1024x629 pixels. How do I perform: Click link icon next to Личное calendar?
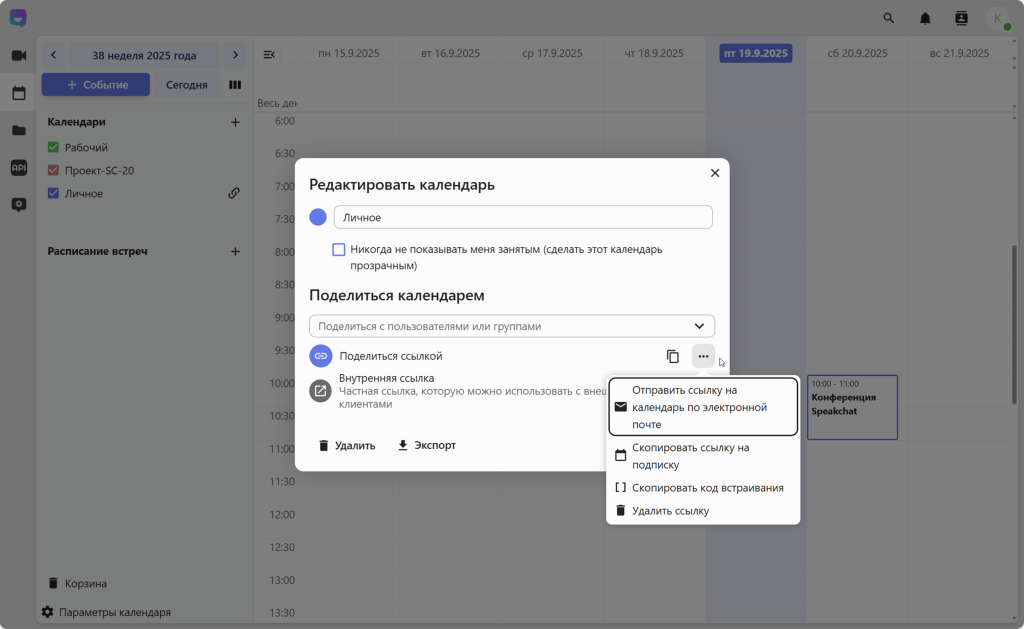click(x=234, y=193)
